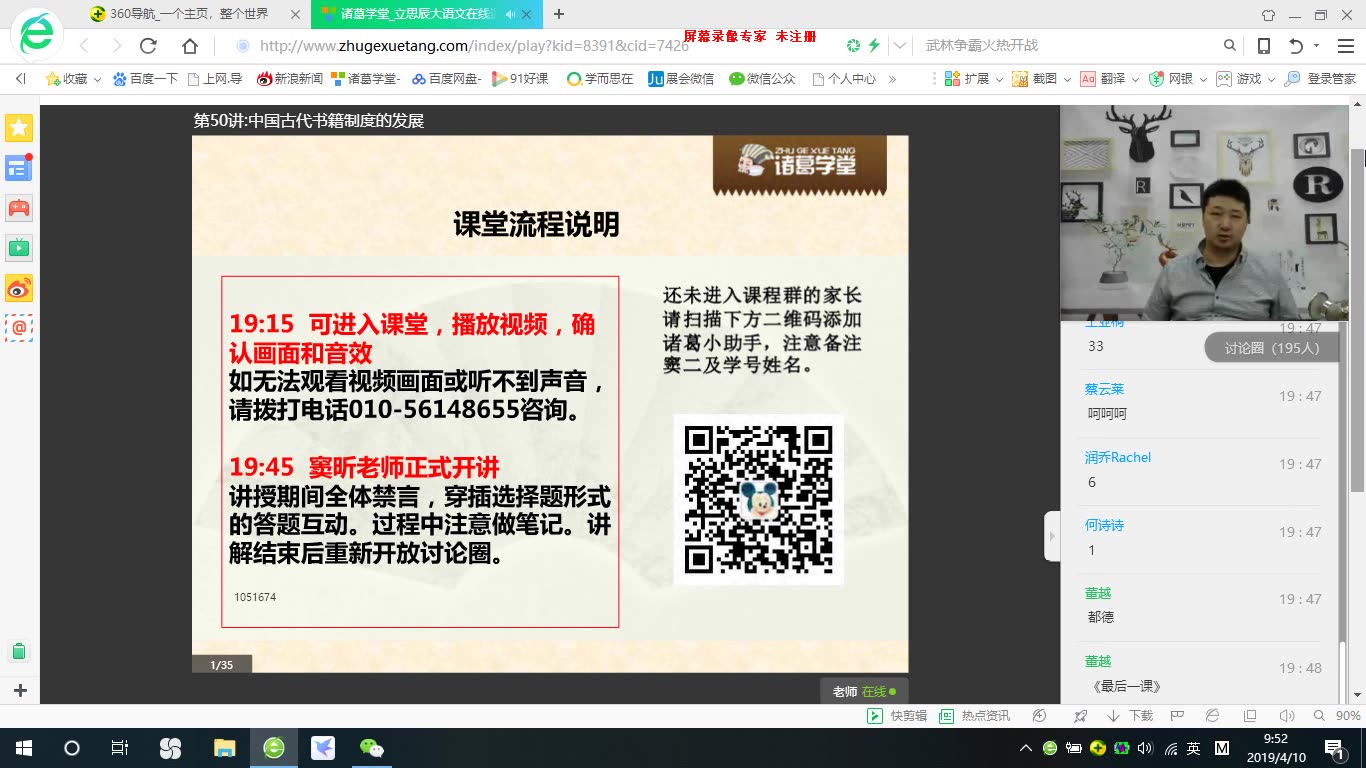Open the 微信公众 bookmark
This screenshot has width=1366, height=768.
tap(762, 78)
